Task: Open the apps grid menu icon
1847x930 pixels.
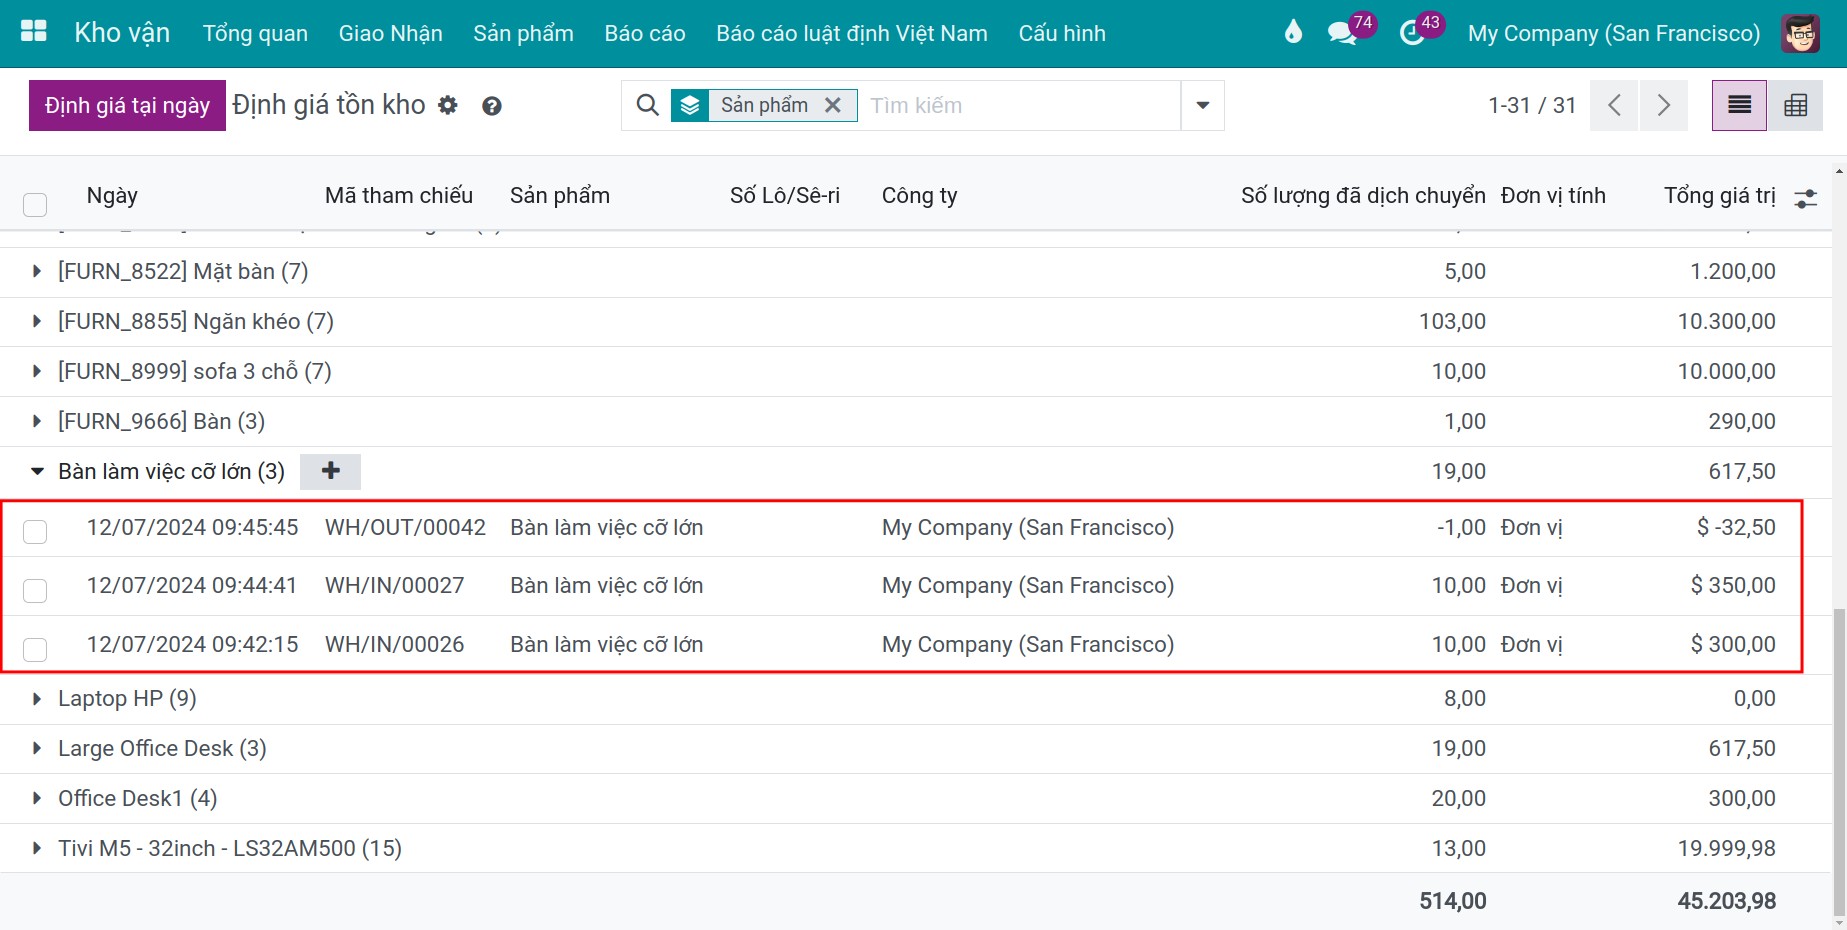Action: pyautogui.click(x=34, y=31)
